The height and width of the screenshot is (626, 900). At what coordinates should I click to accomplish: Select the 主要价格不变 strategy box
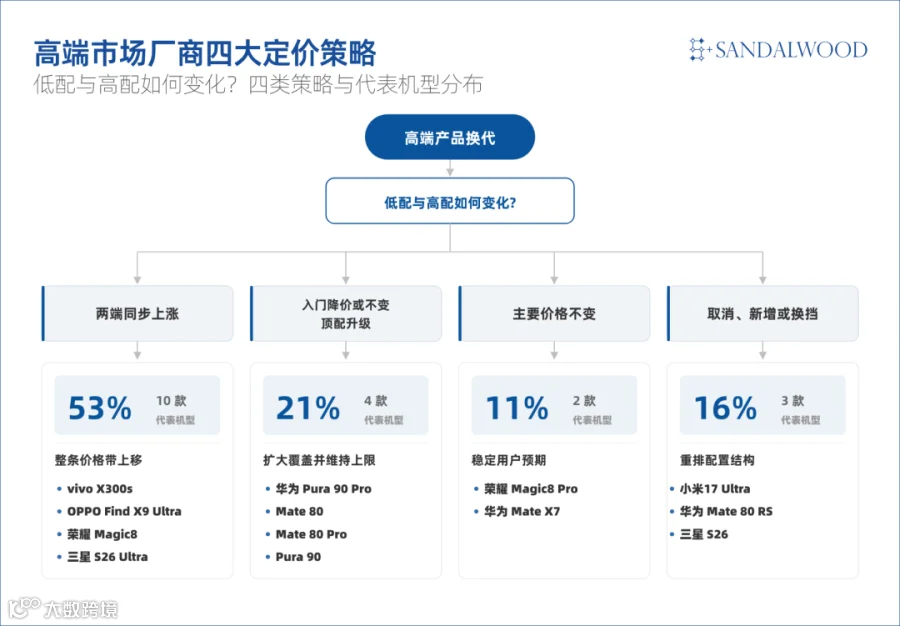point(554,313)
